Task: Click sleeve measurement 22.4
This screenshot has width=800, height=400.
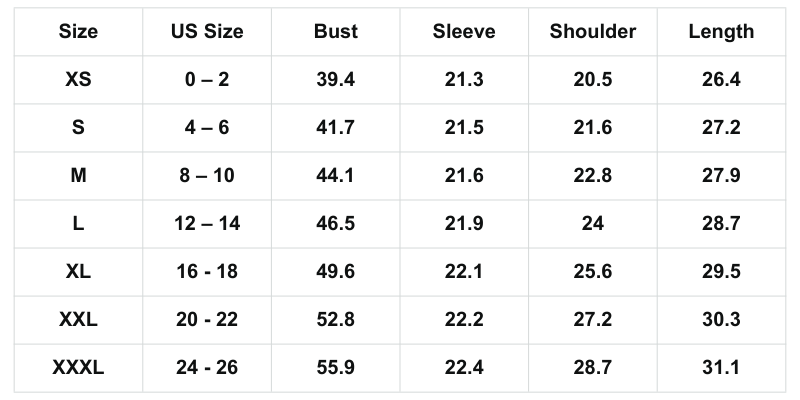Action: [x=464, y=367]
